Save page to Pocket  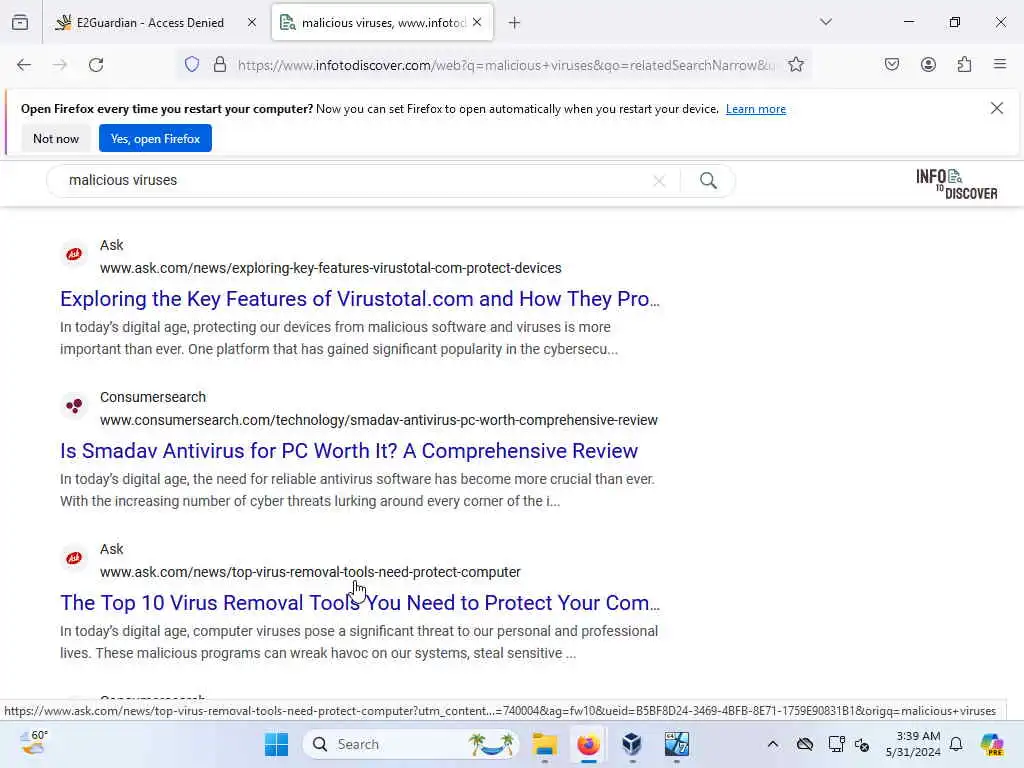coord(892,65)
